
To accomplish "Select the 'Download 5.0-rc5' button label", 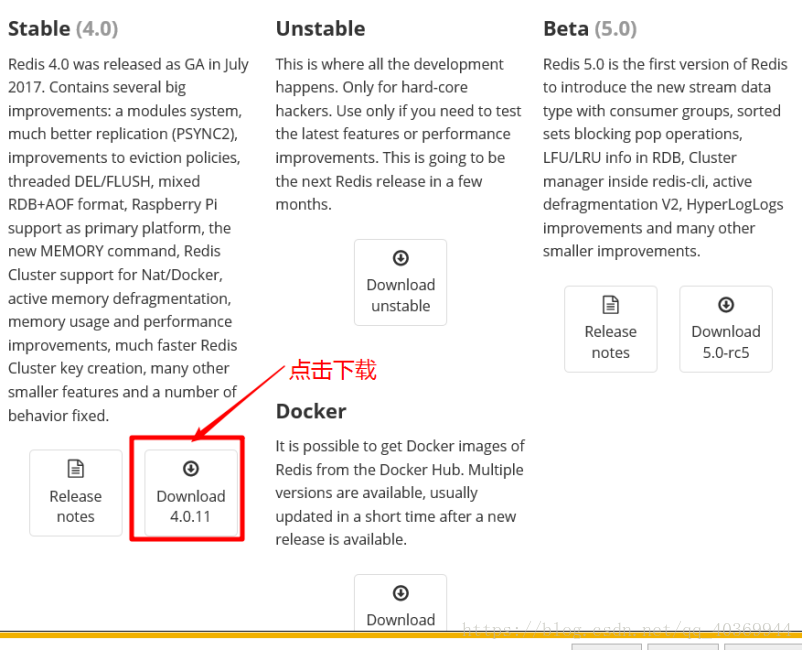I will pyautogui.click(x=726, y=342).
